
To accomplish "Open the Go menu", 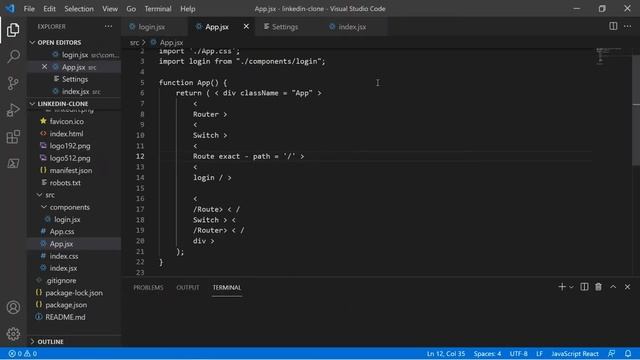I will (131, 9).
